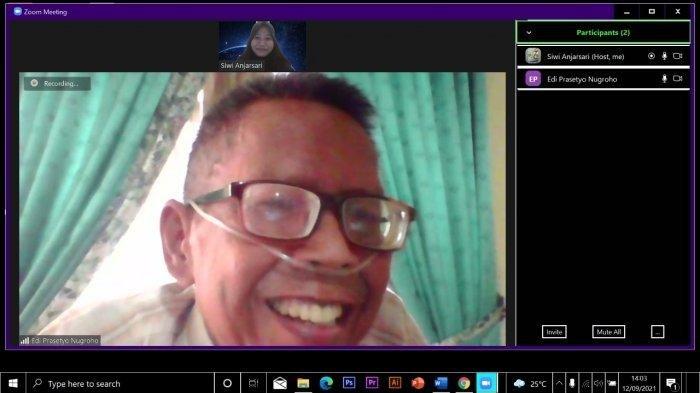The image size is (700, 393).
Task: Minimize the Zoom Meeting window
Action: 627,12
